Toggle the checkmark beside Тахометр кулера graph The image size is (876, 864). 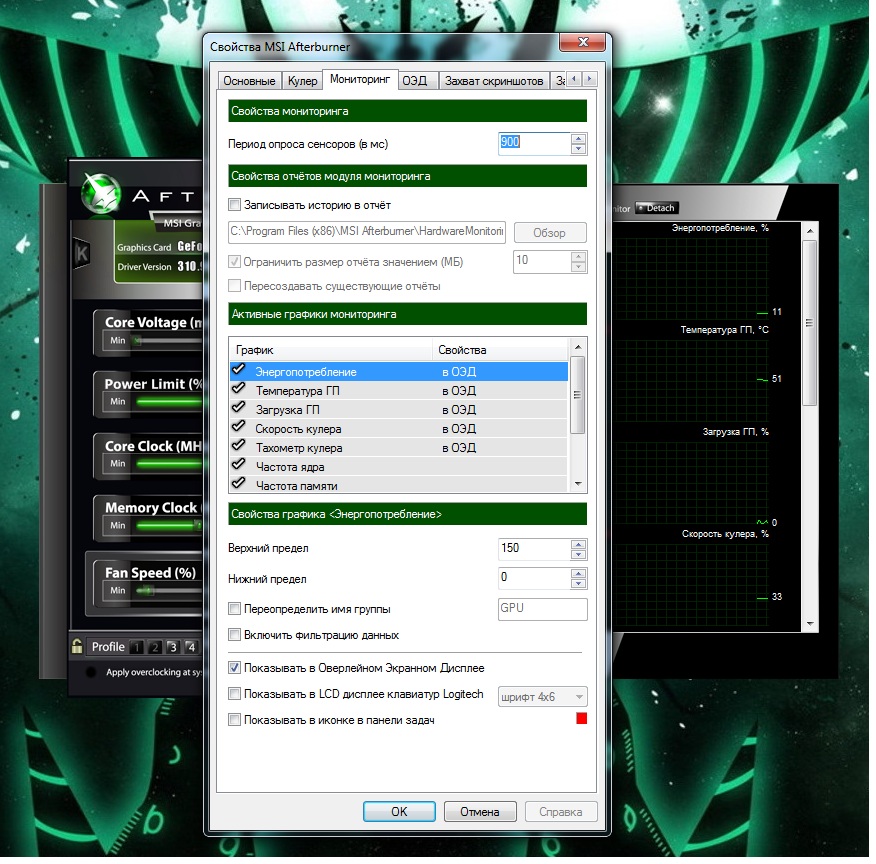pos(238,446)
